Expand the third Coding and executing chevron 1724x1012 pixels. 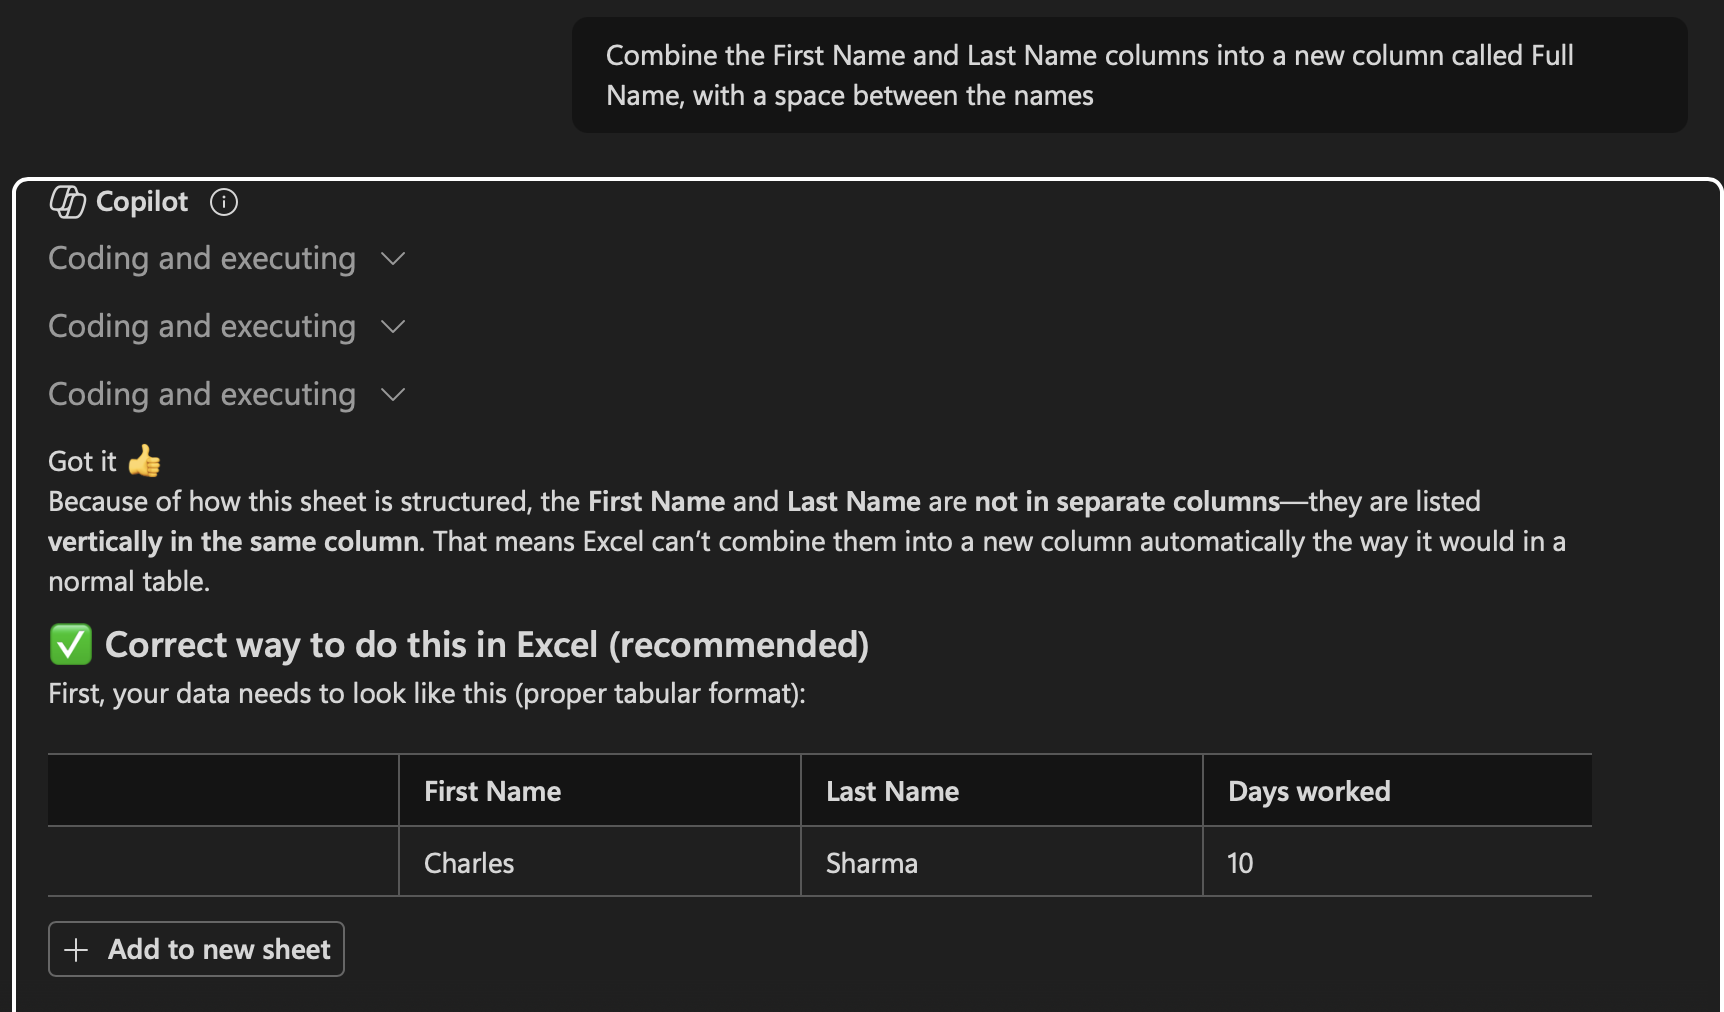[x=393, y=395]
